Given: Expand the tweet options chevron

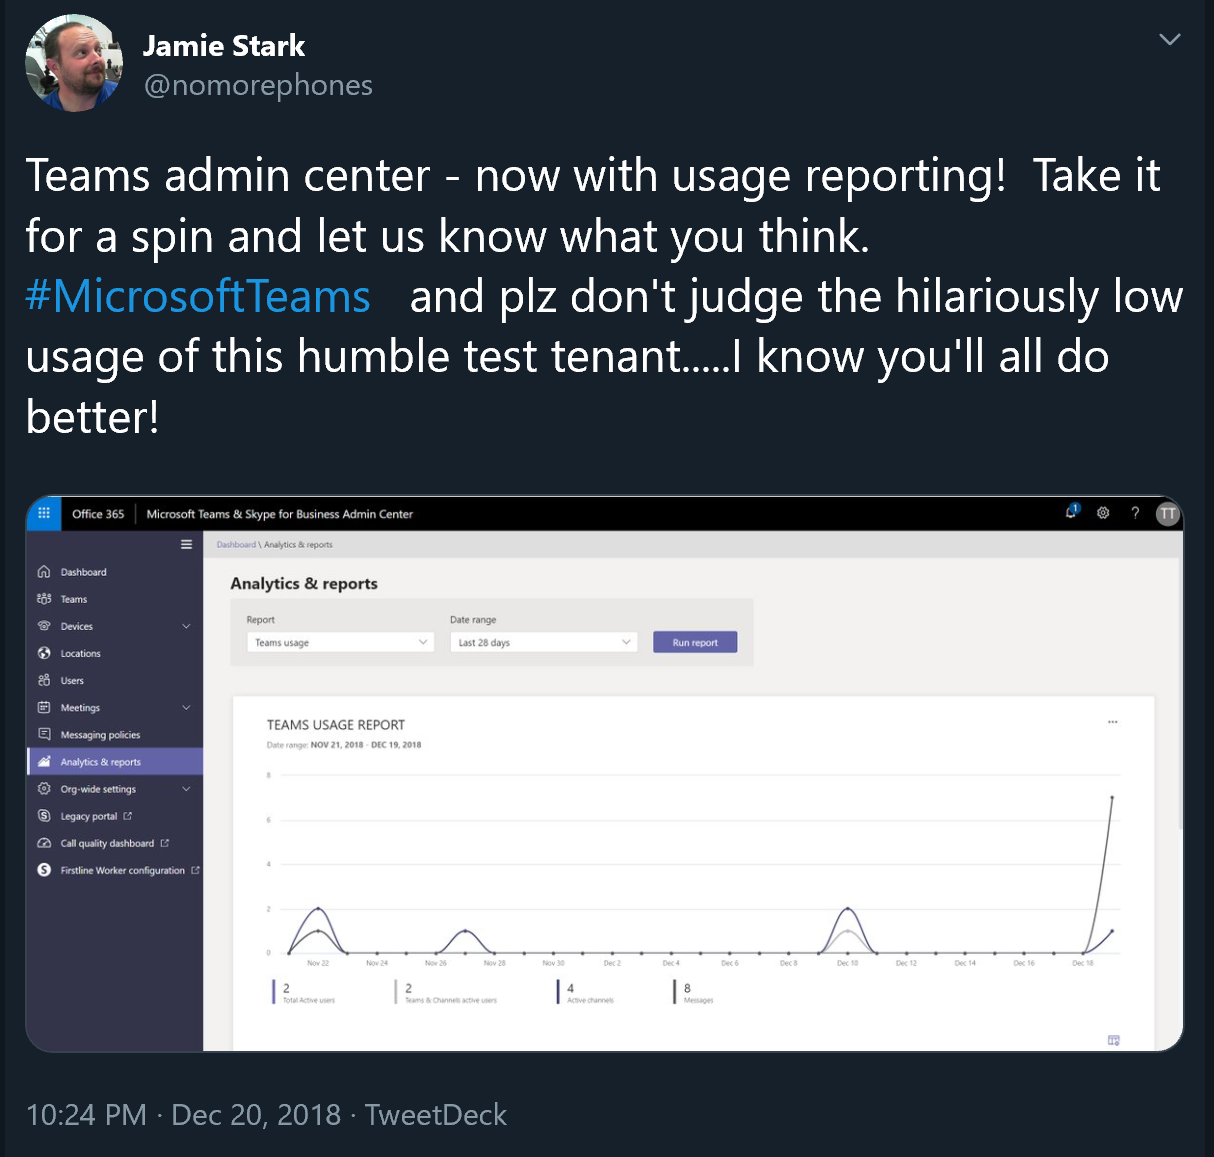Looking at the screenshot, I should tap(1169, 40).
